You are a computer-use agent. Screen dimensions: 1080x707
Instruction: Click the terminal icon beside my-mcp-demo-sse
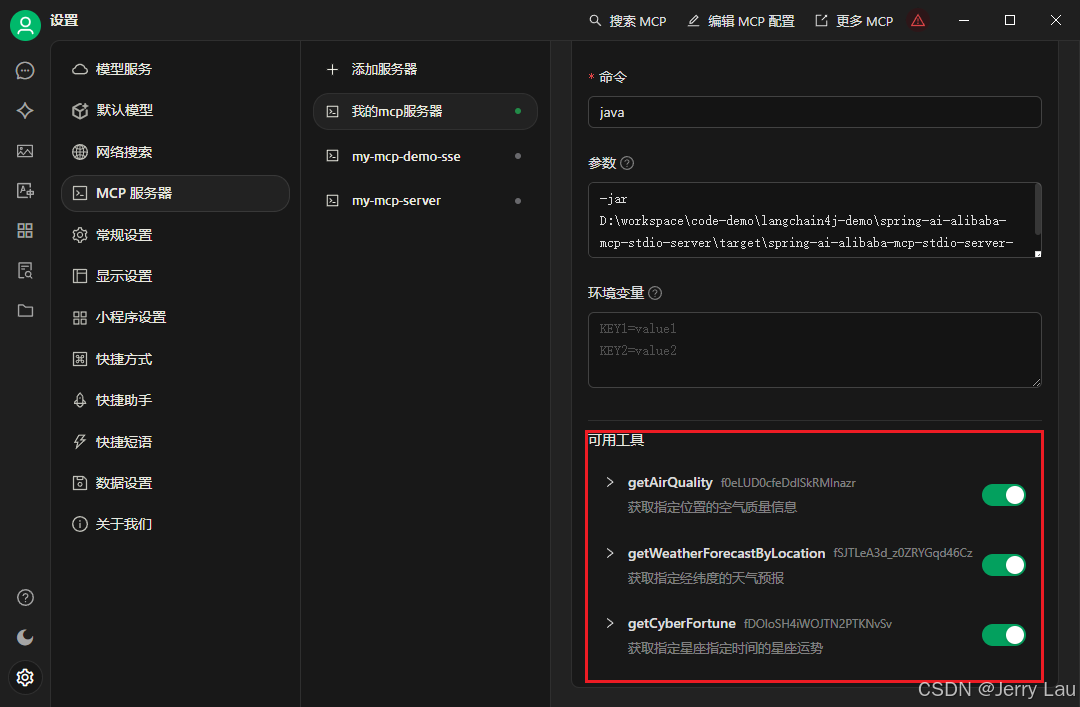point(333,156)
